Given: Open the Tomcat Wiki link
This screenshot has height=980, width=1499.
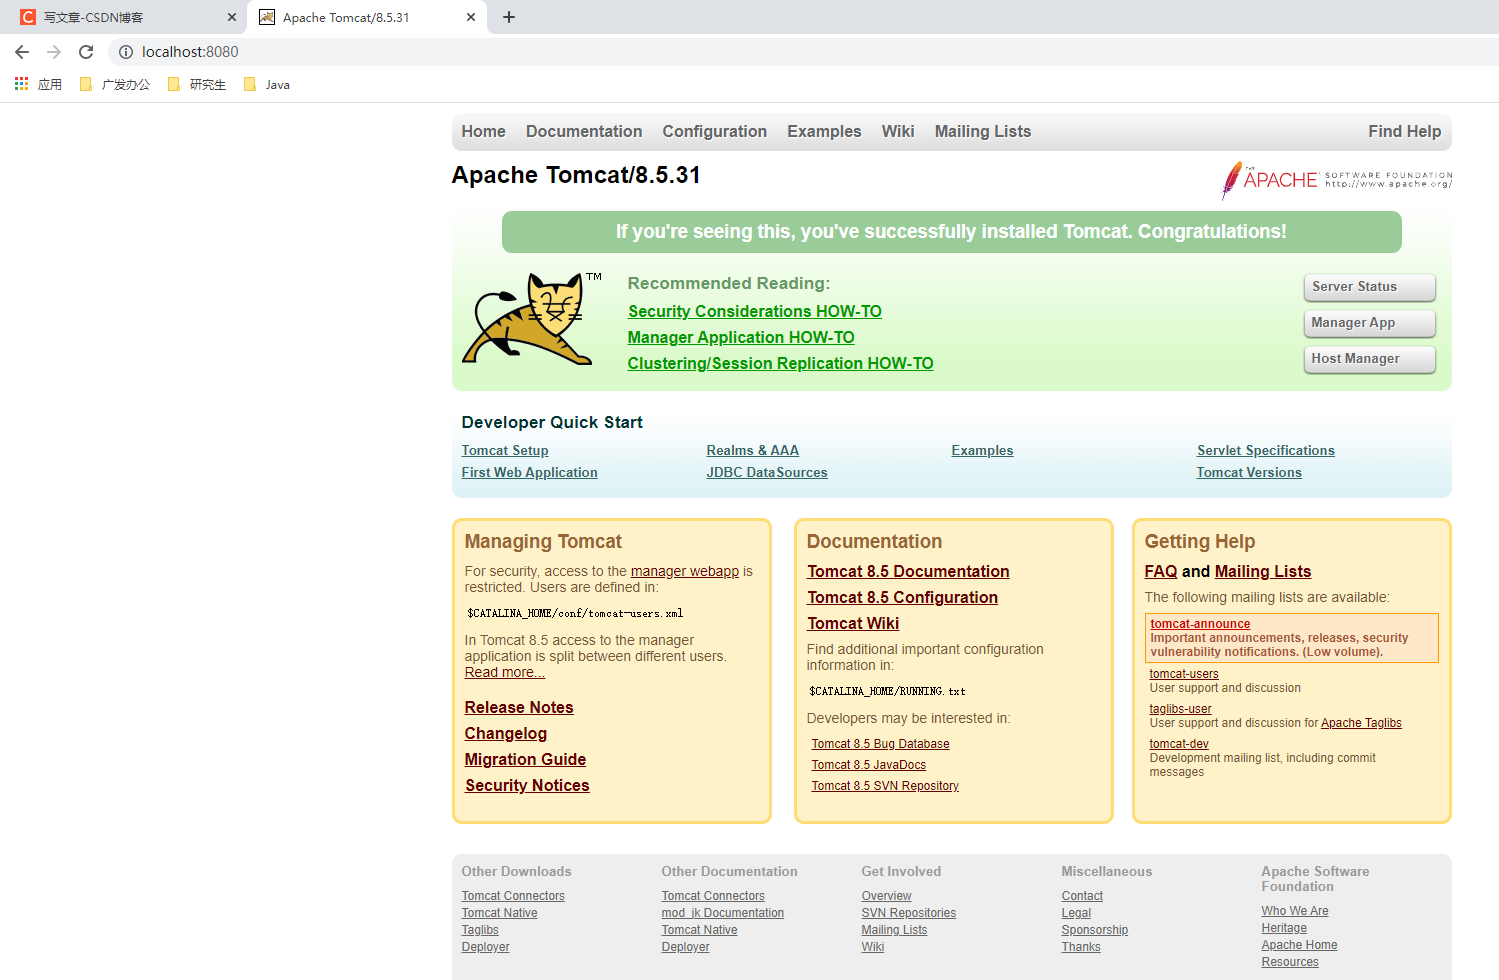Looking at the screenshot, I should pyautogui.click(x=853, y=624).
